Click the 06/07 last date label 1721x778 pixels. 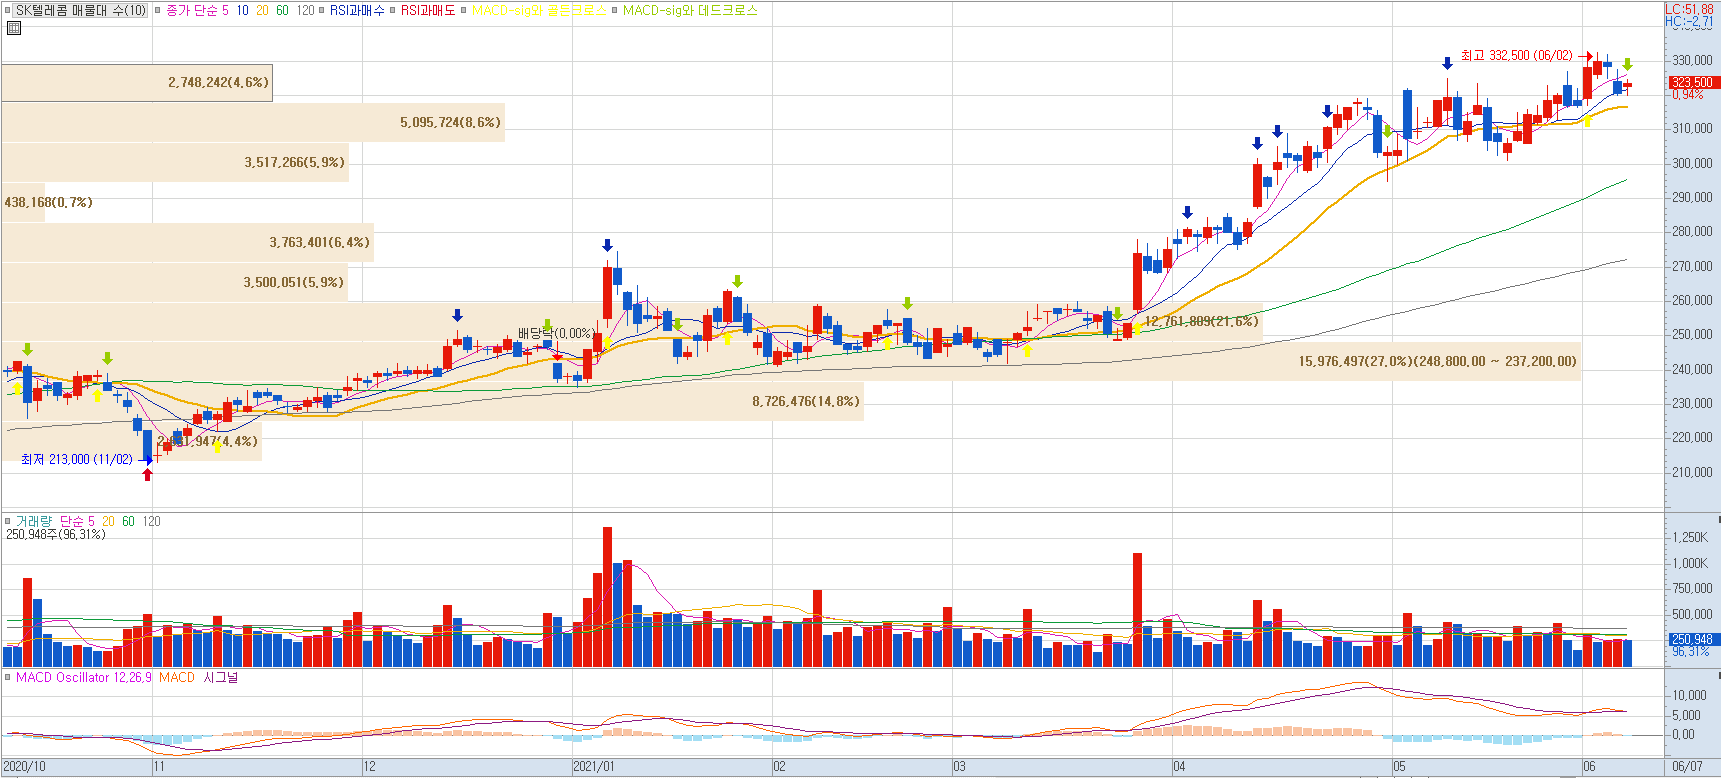pyautogui.click(x=1687, y=766)
